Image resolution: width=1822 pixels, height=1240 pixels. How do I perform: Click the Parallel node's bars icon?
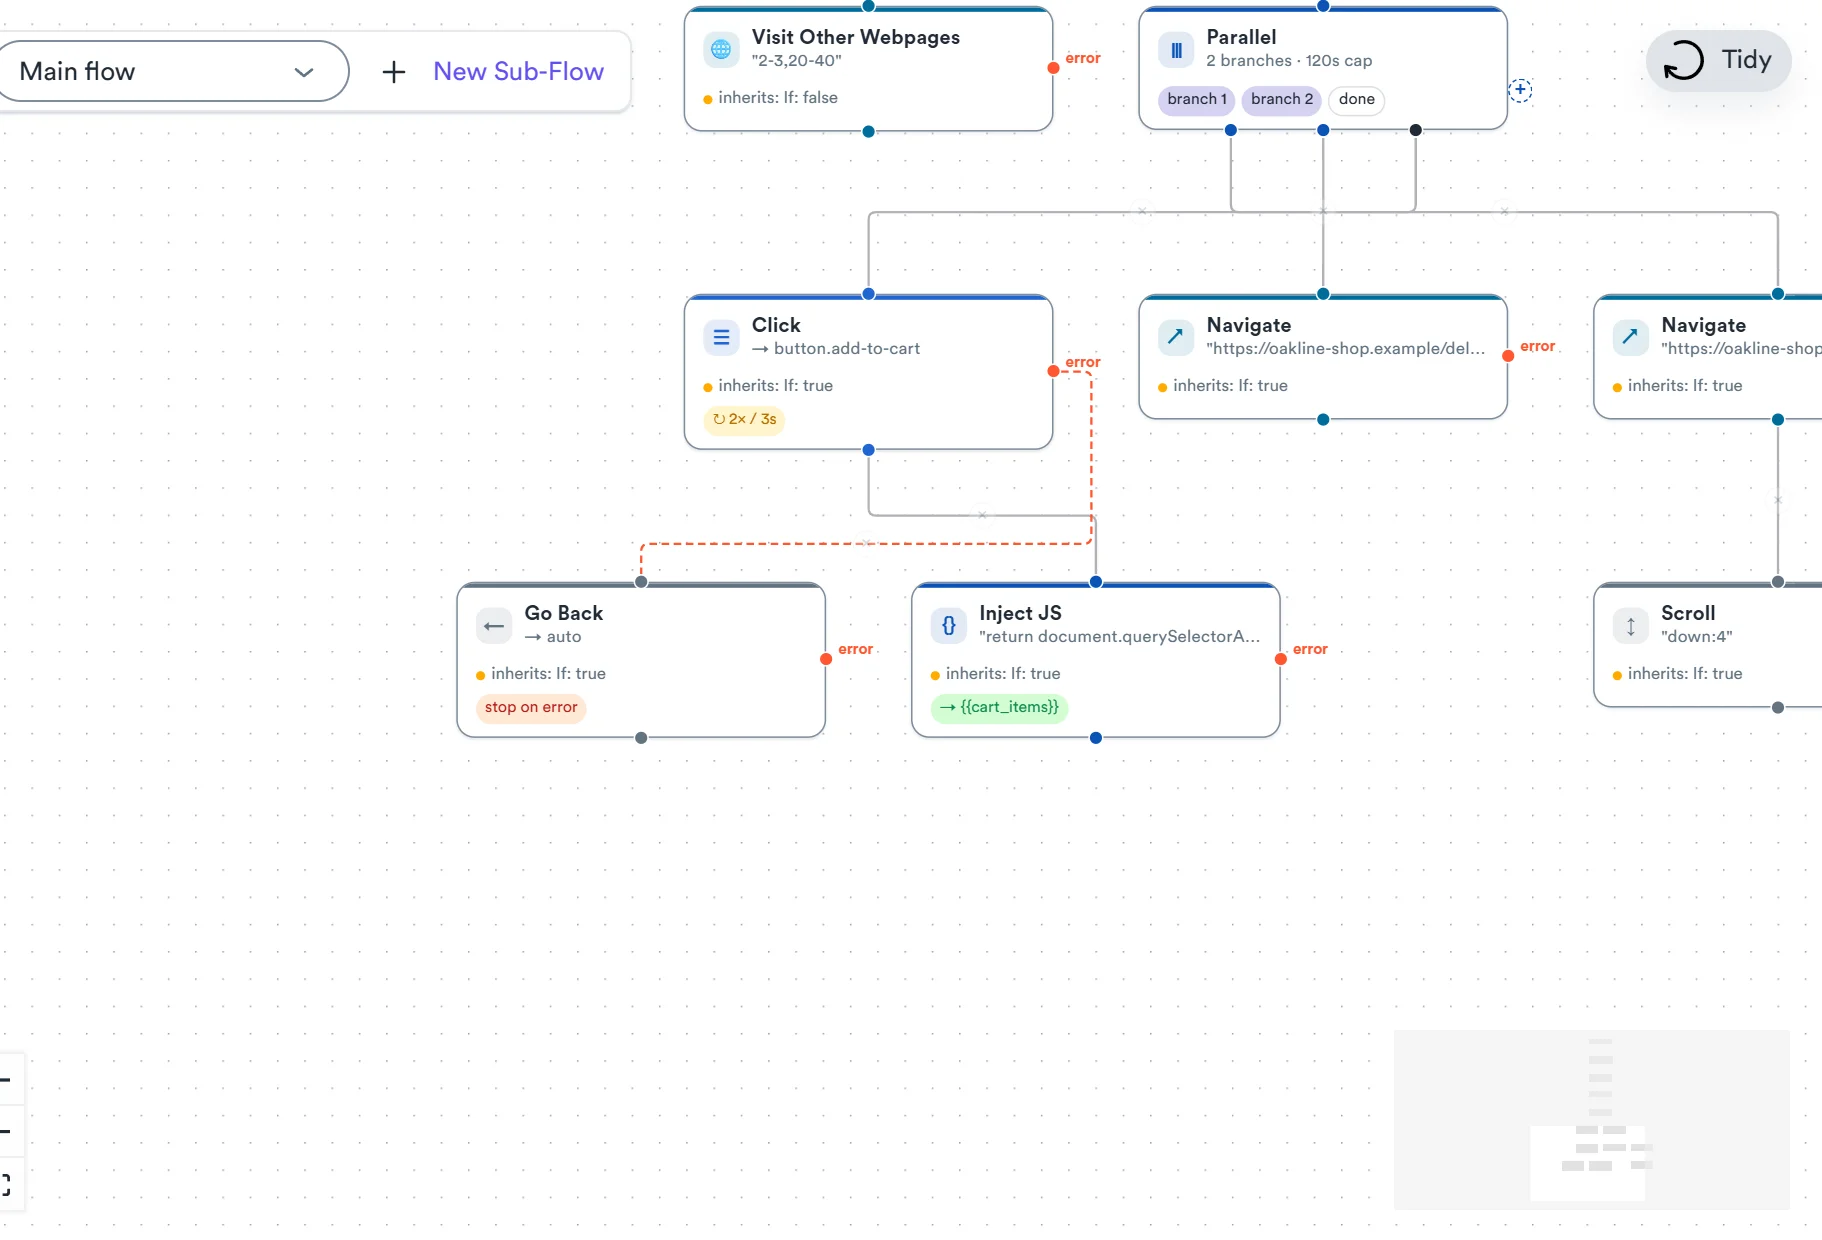(1176, 49)
